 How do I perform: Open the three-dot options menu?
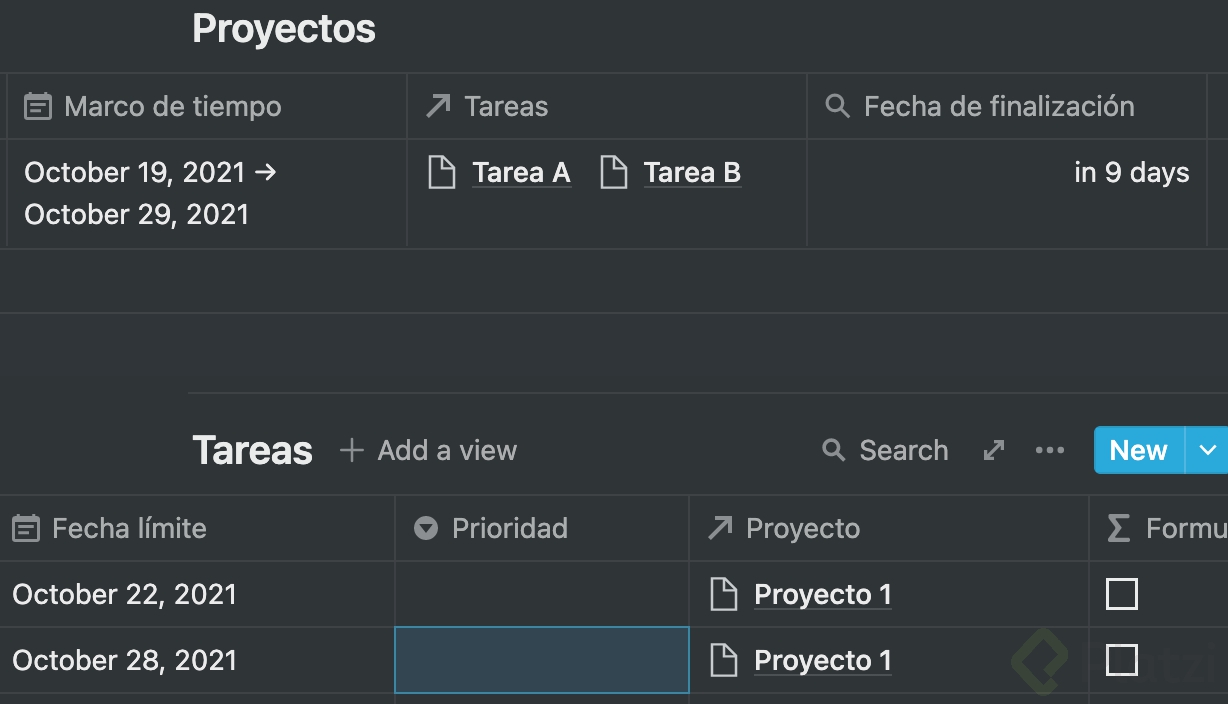click(1049, 450)
